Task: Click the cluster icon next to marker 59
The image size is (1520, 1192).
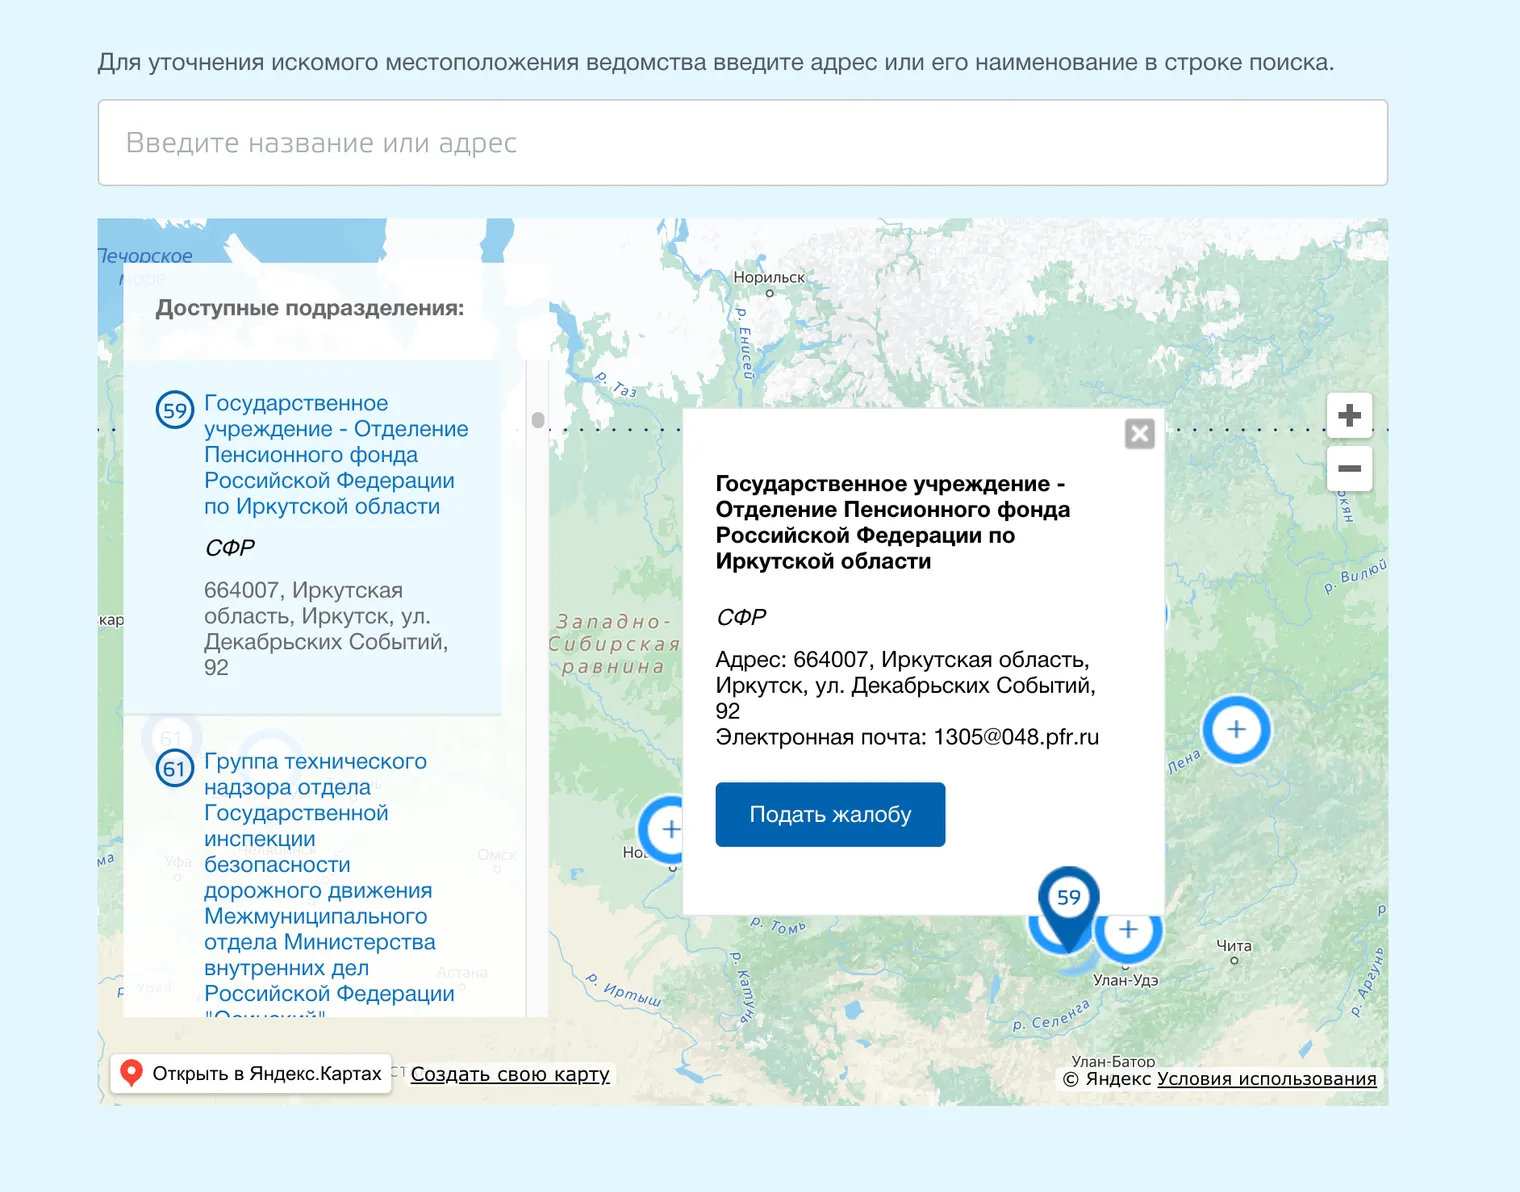Action: (x=1128, y=930)
